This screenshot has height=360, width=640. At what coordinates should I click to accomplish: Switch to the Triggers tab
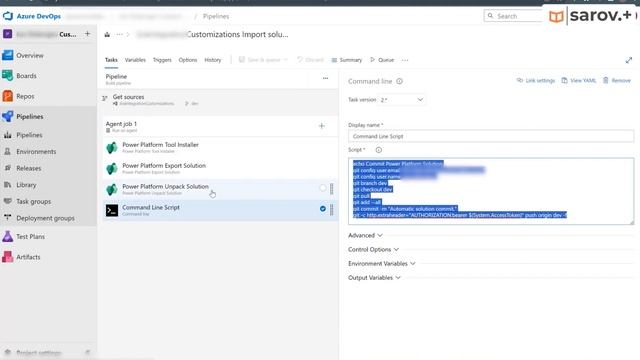[162, 60]
